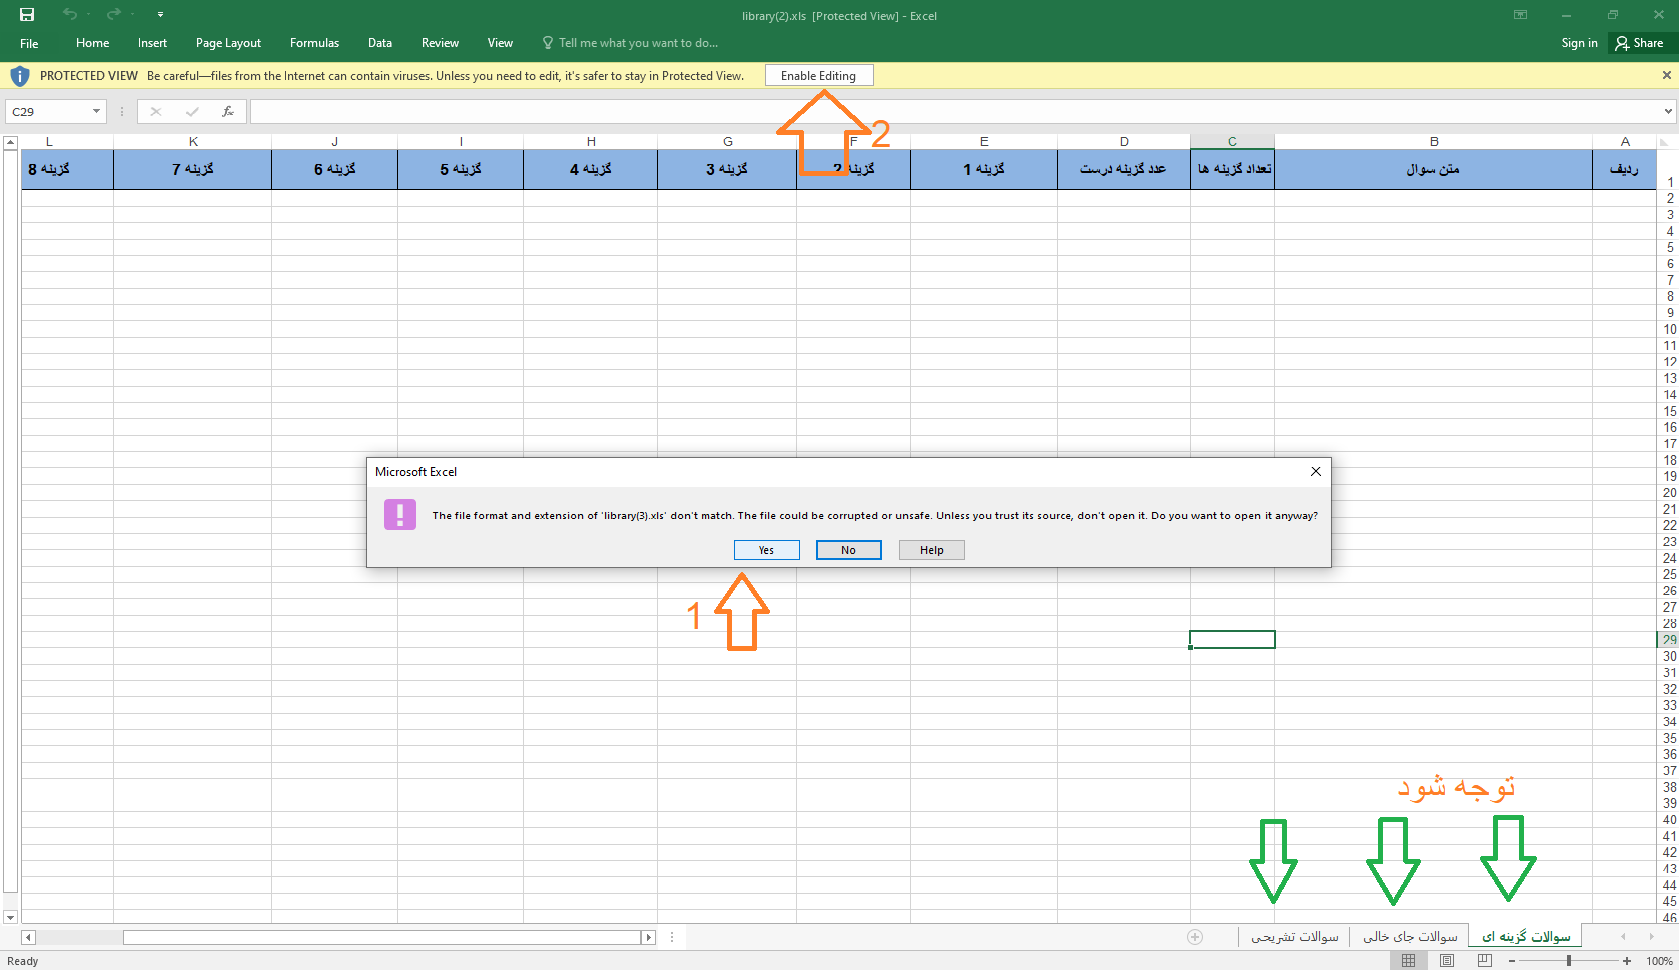Click the Insert Function fx icon

(x=228, y=112)
